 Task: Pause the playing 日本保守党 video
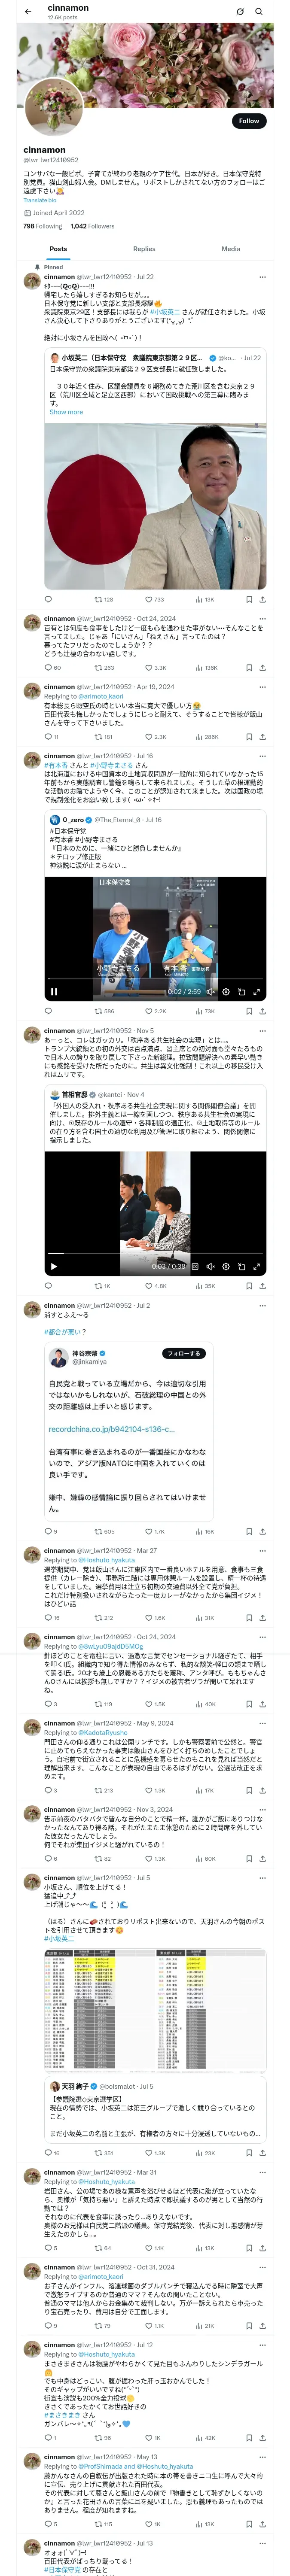(54, 992)
